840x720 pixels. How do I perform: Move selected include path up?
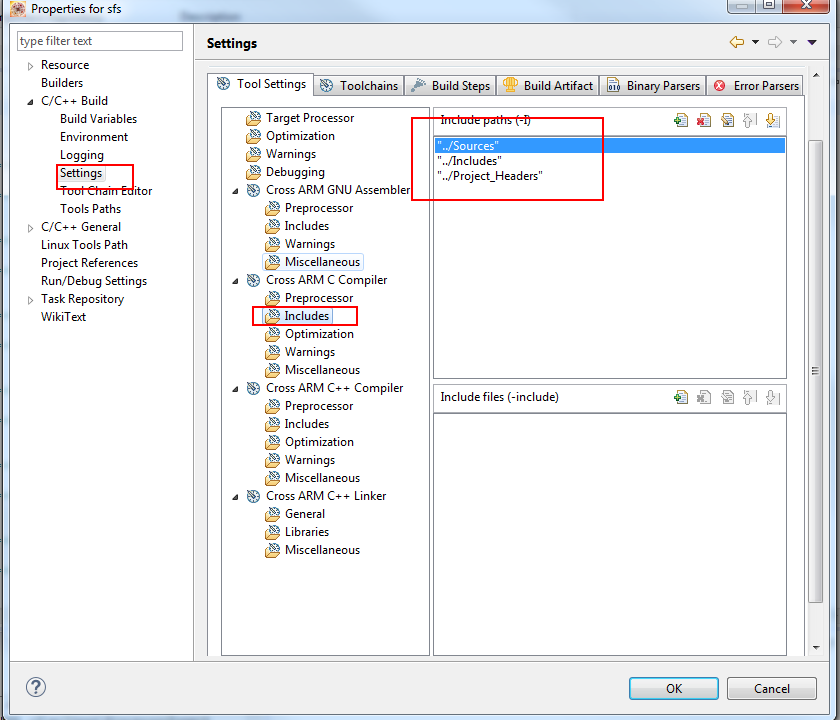pyautogui.click(x=749, y=120)
